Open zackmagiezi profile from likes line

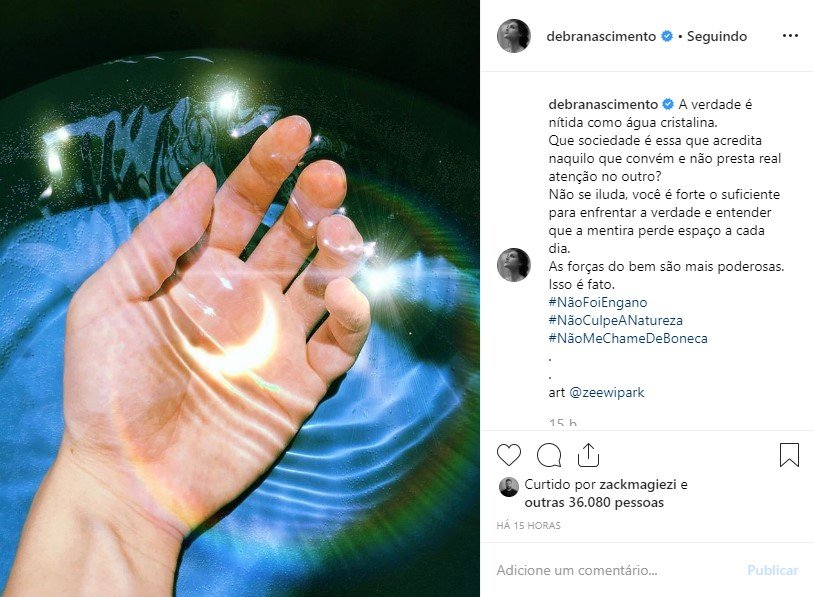638,484
